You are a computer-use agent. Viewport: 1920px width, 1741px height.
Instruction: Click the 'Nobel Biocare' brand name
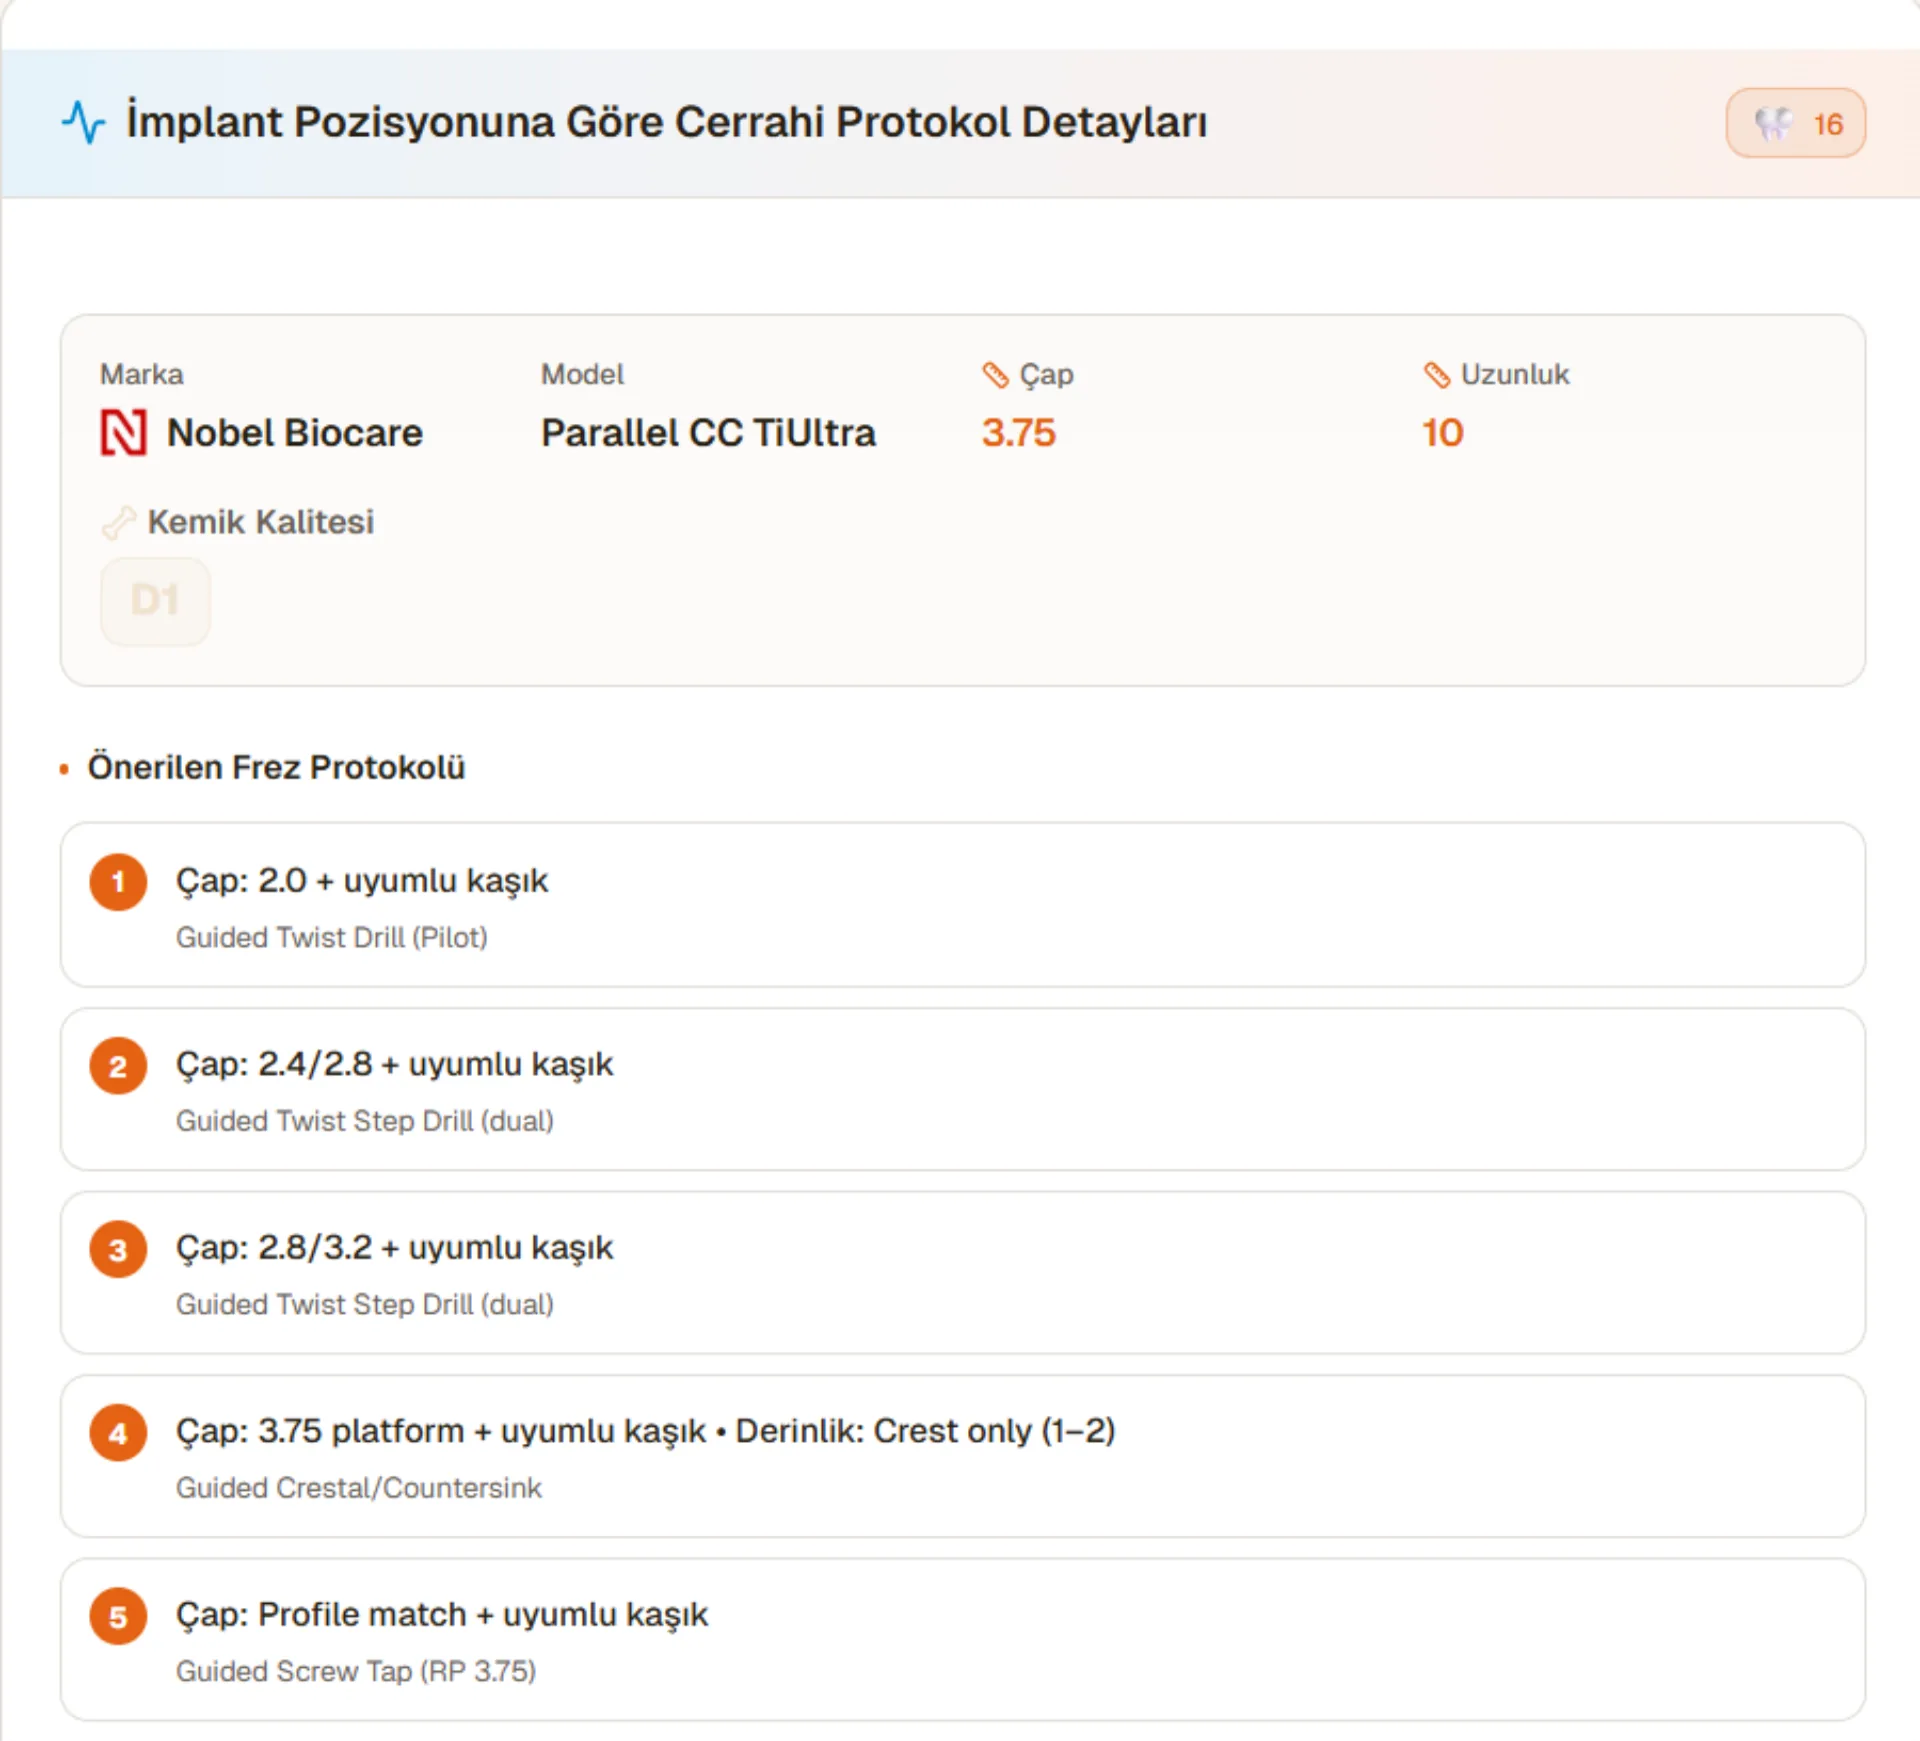click(295, 433)
